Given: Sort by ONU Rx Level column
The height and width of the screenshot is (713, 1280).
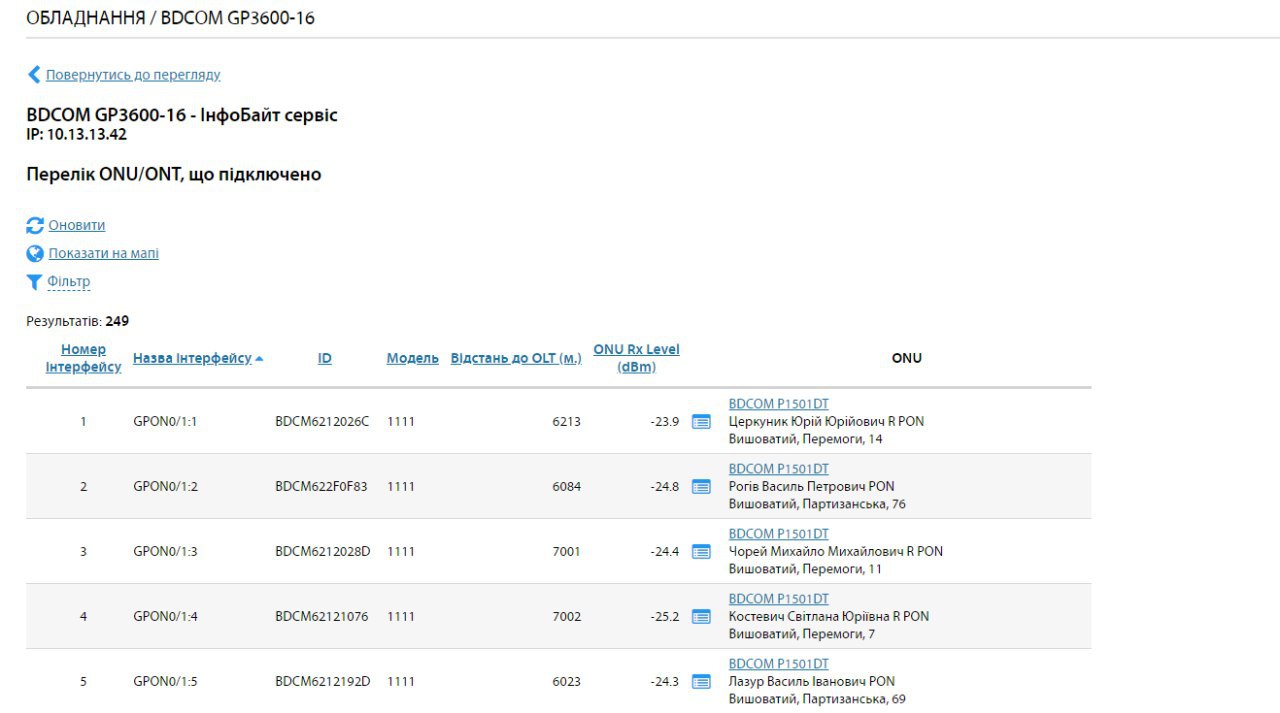Looking at the screenshot, I should tap(636, 358).
